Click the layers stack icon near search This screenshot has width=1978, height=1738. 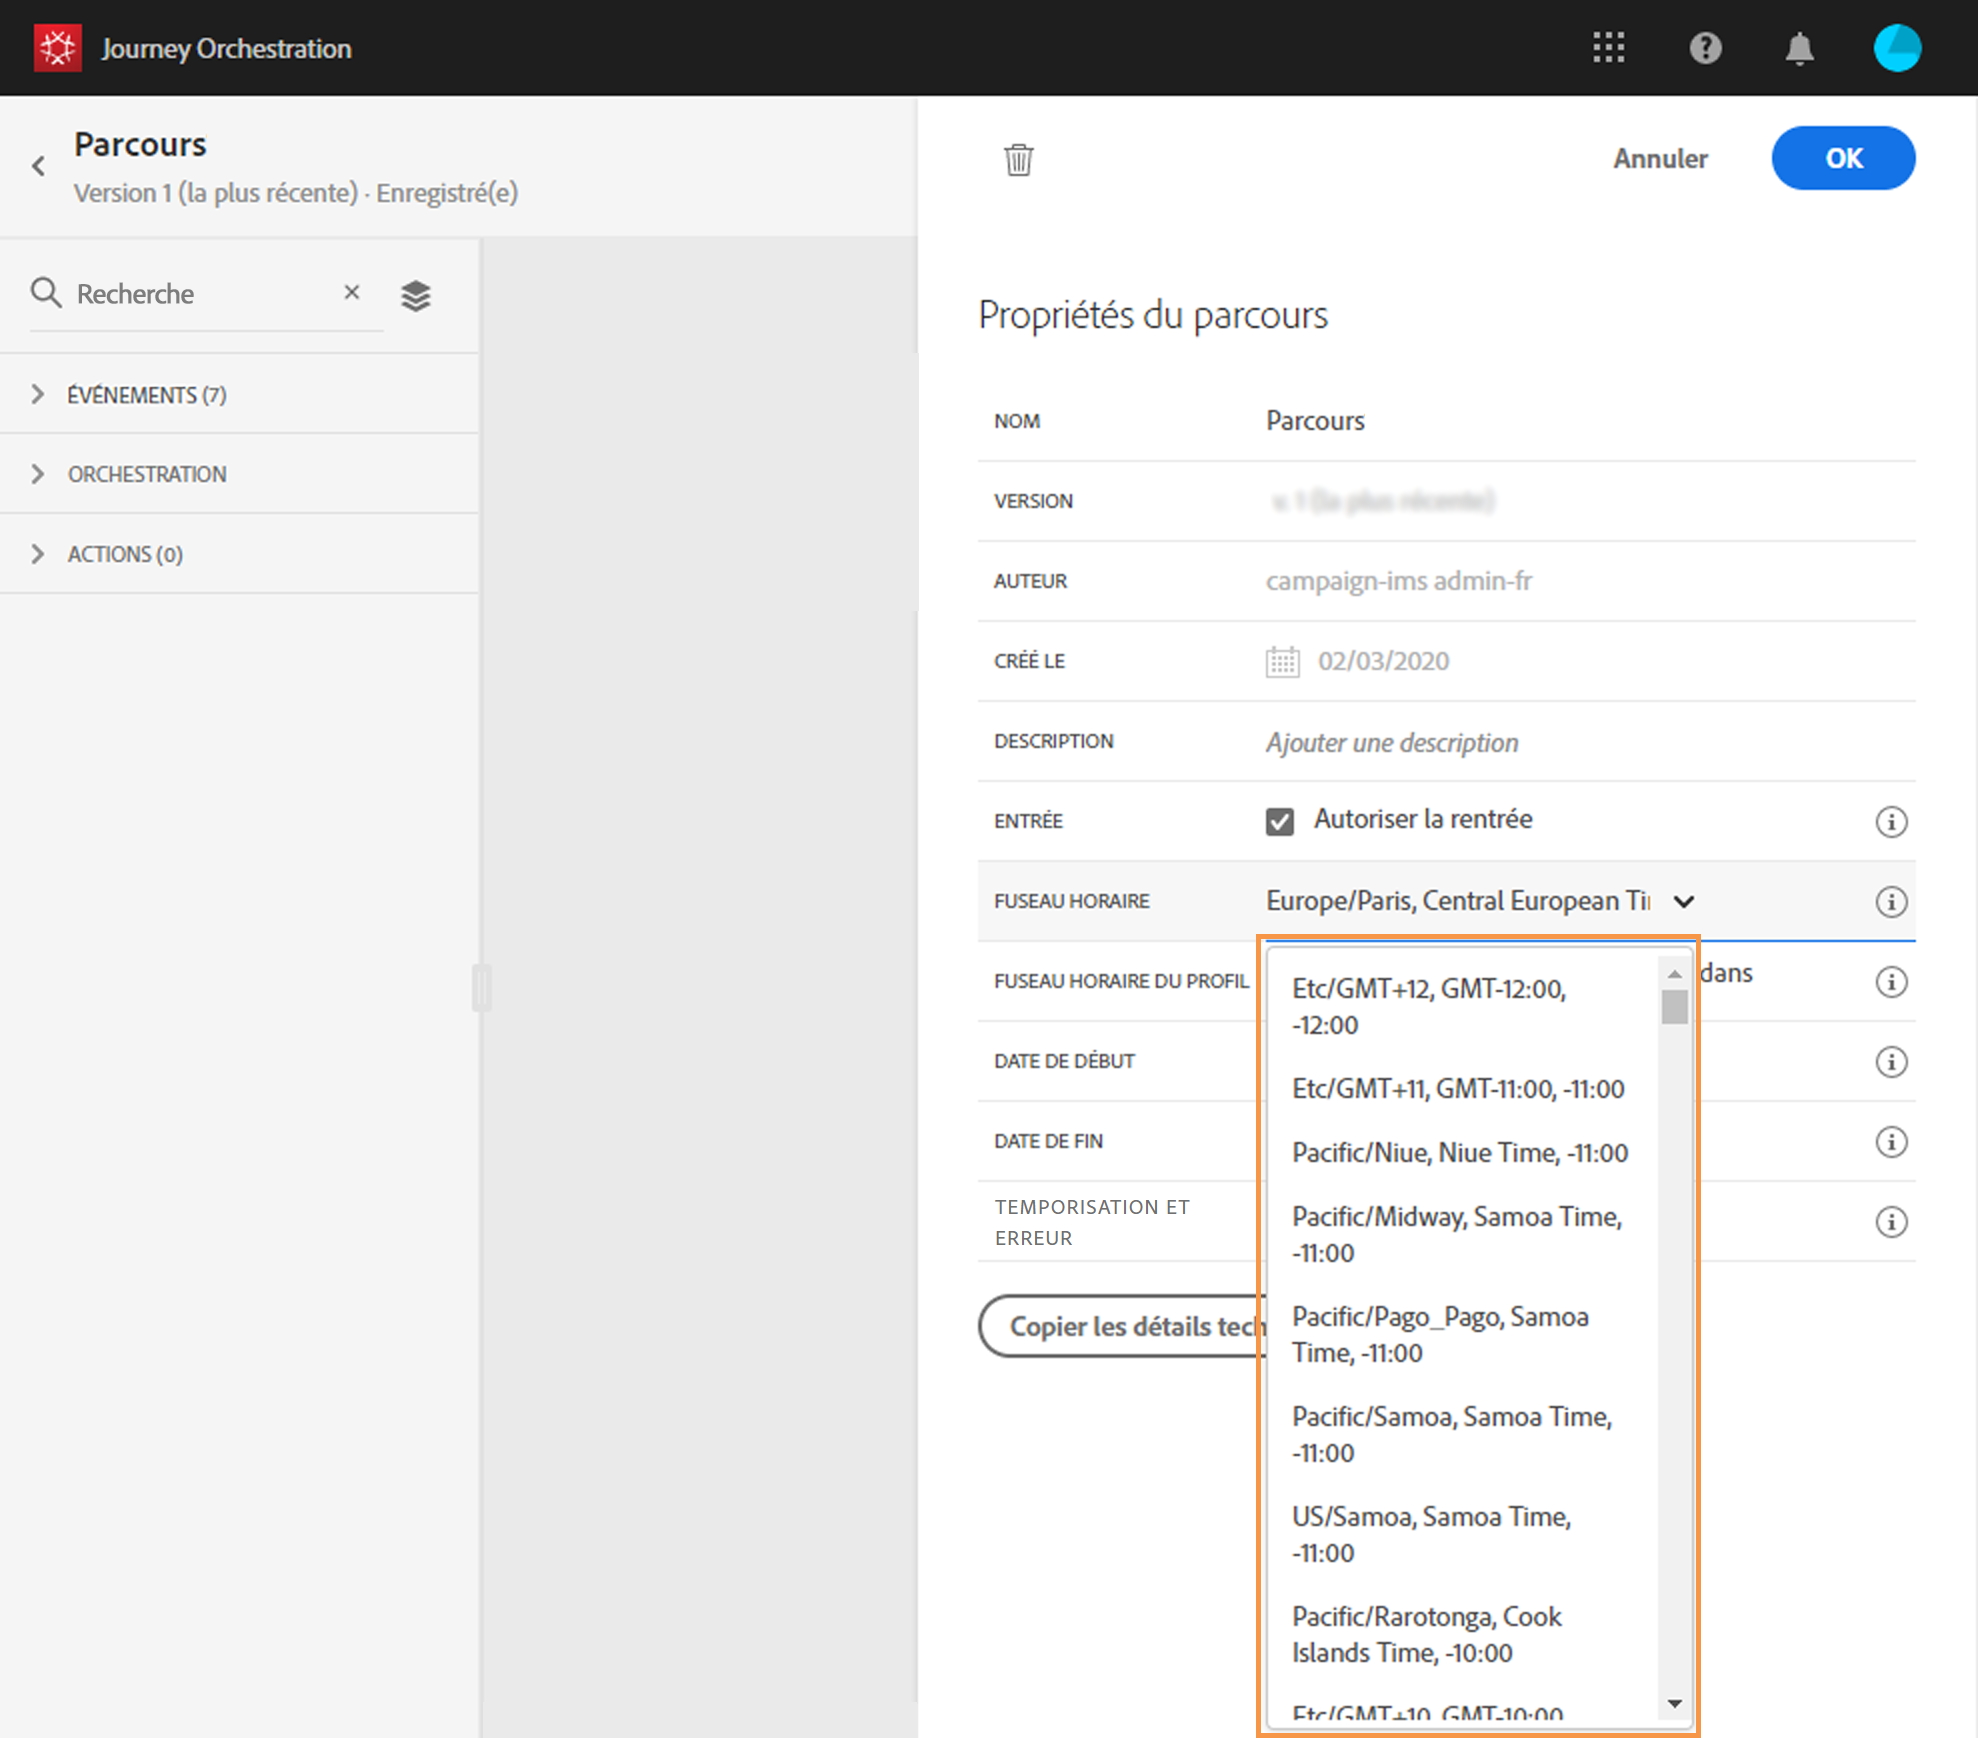pyautogui.click(x=415, y=295)
